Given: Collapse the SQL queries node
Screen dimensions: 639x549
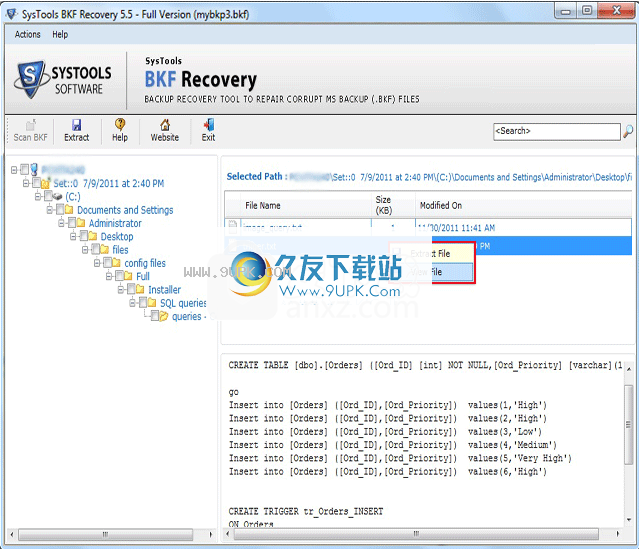Looking at the screenshot, I should pyautogui.click(x=132, y=303).
